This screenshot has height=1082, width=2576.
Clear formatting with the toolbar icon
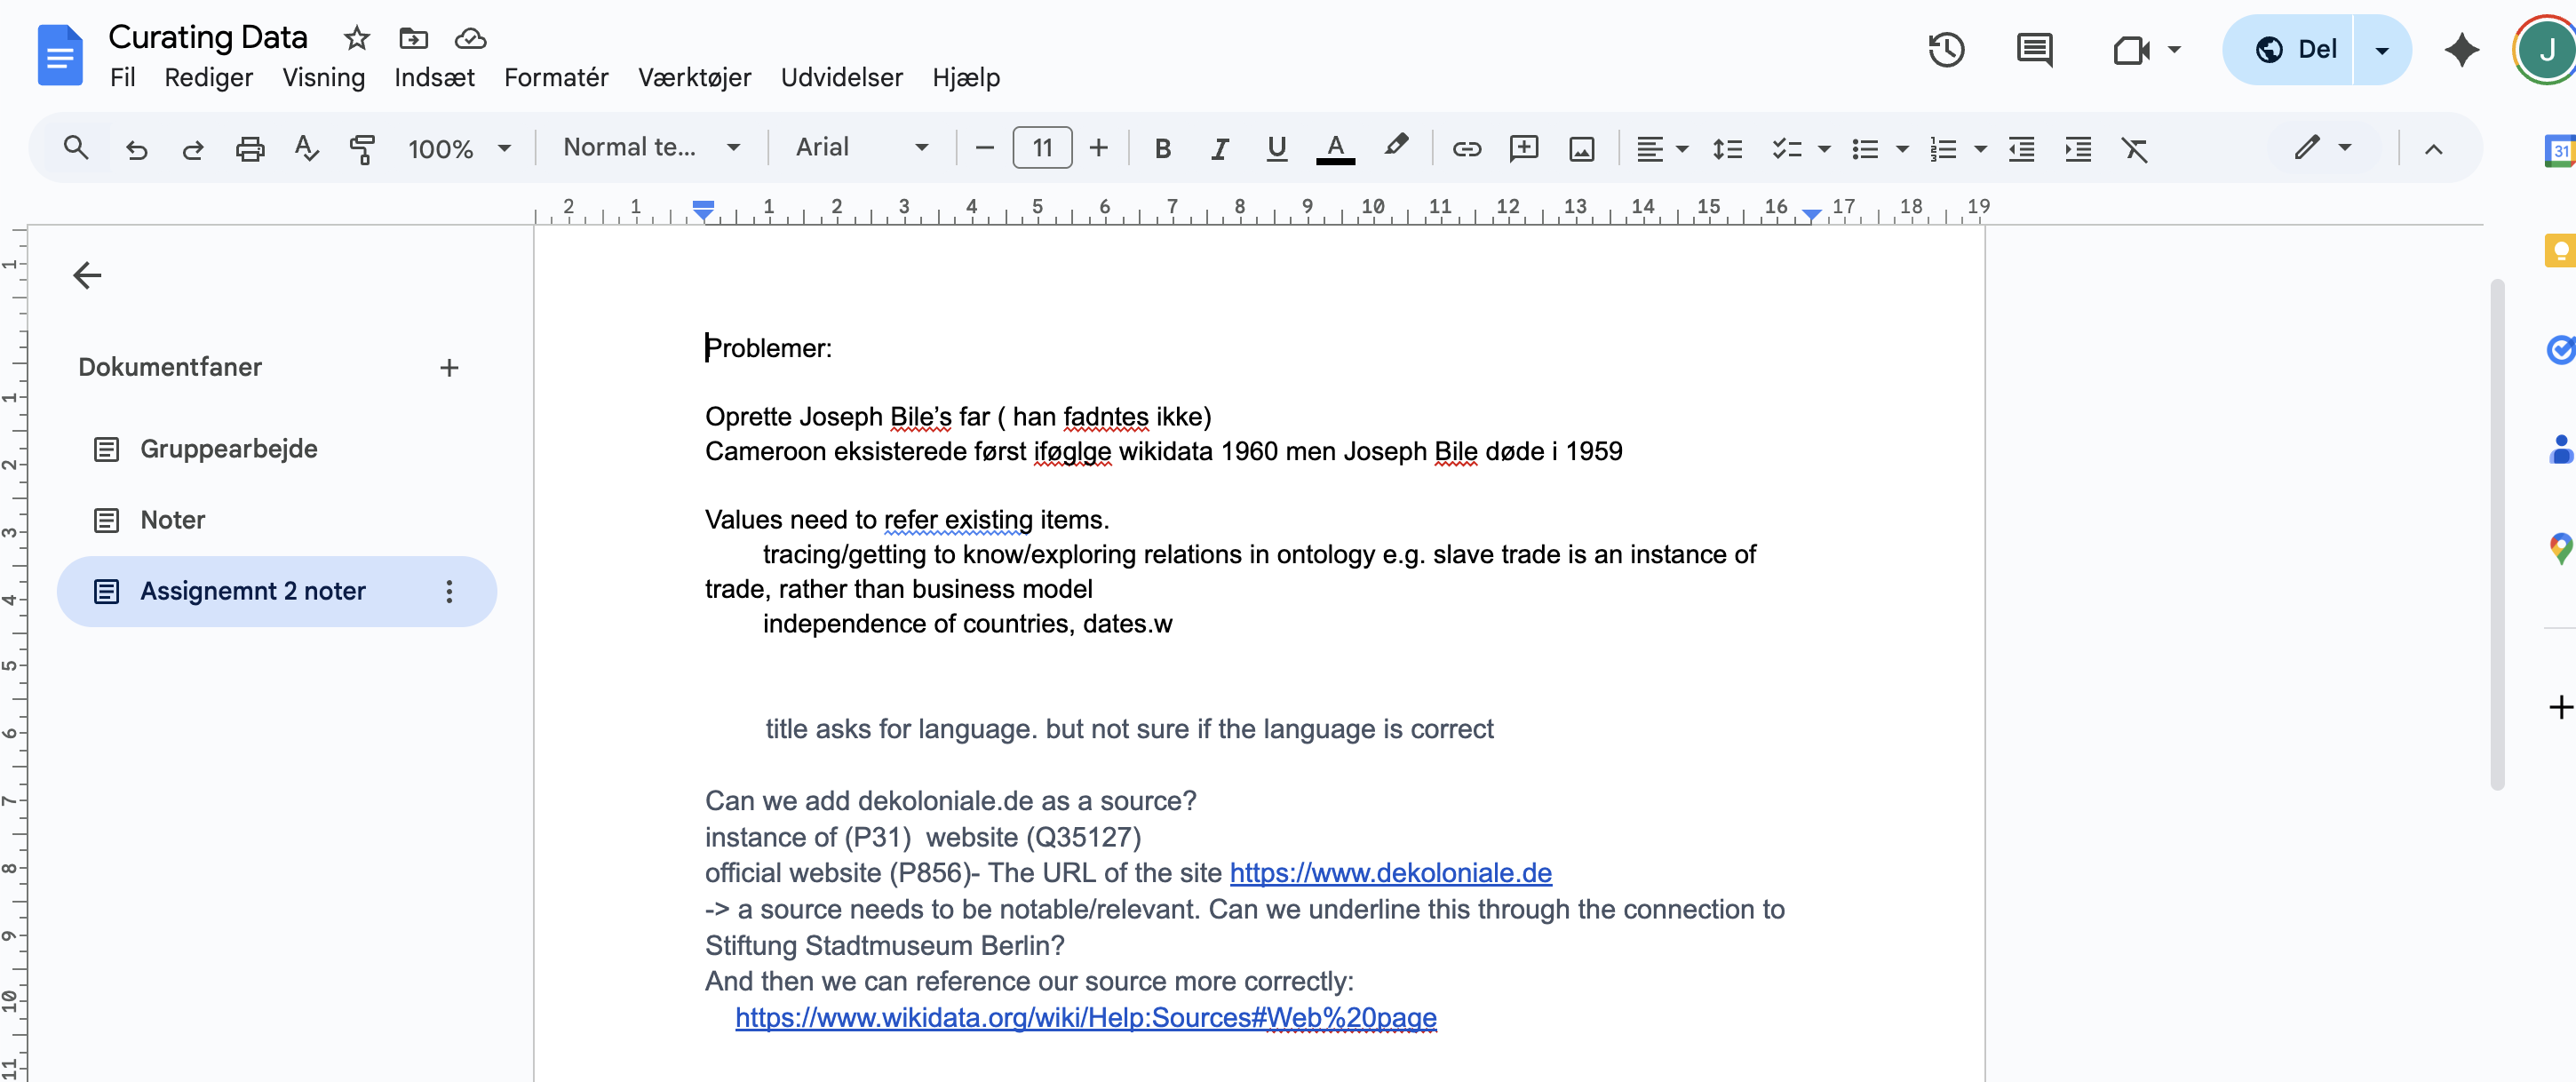click(2137, 149)
